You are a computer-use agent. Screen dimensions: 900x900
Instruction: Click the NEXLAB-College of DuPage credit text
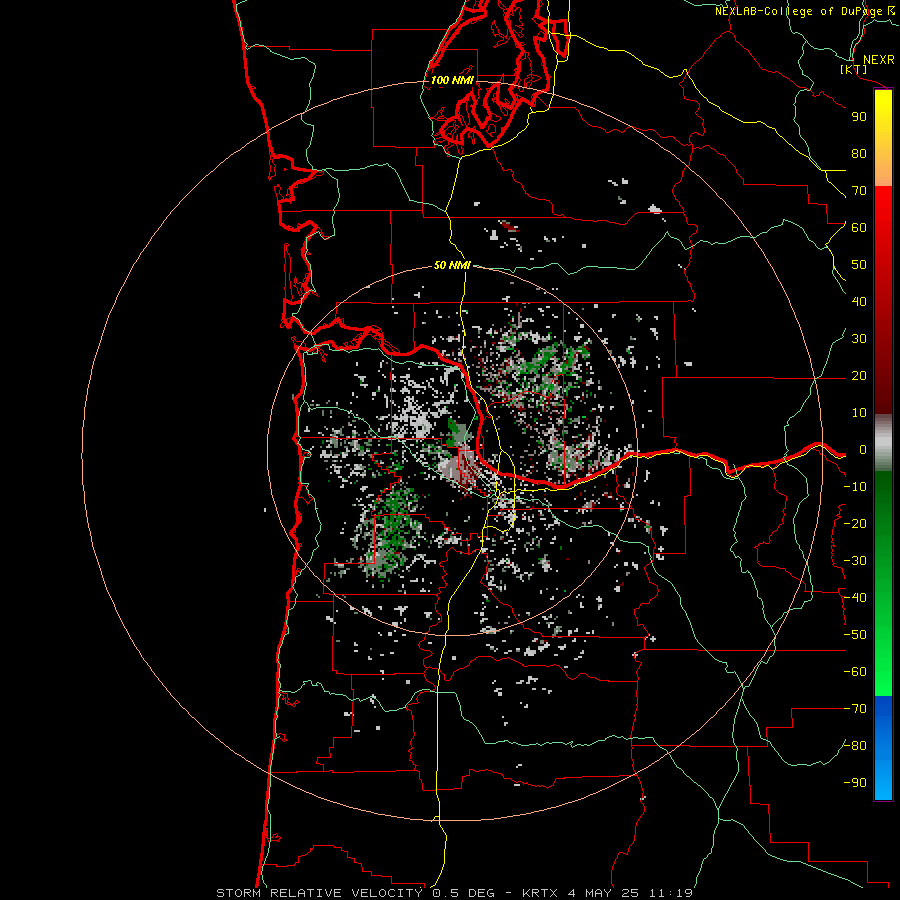(x=799, y=11)
